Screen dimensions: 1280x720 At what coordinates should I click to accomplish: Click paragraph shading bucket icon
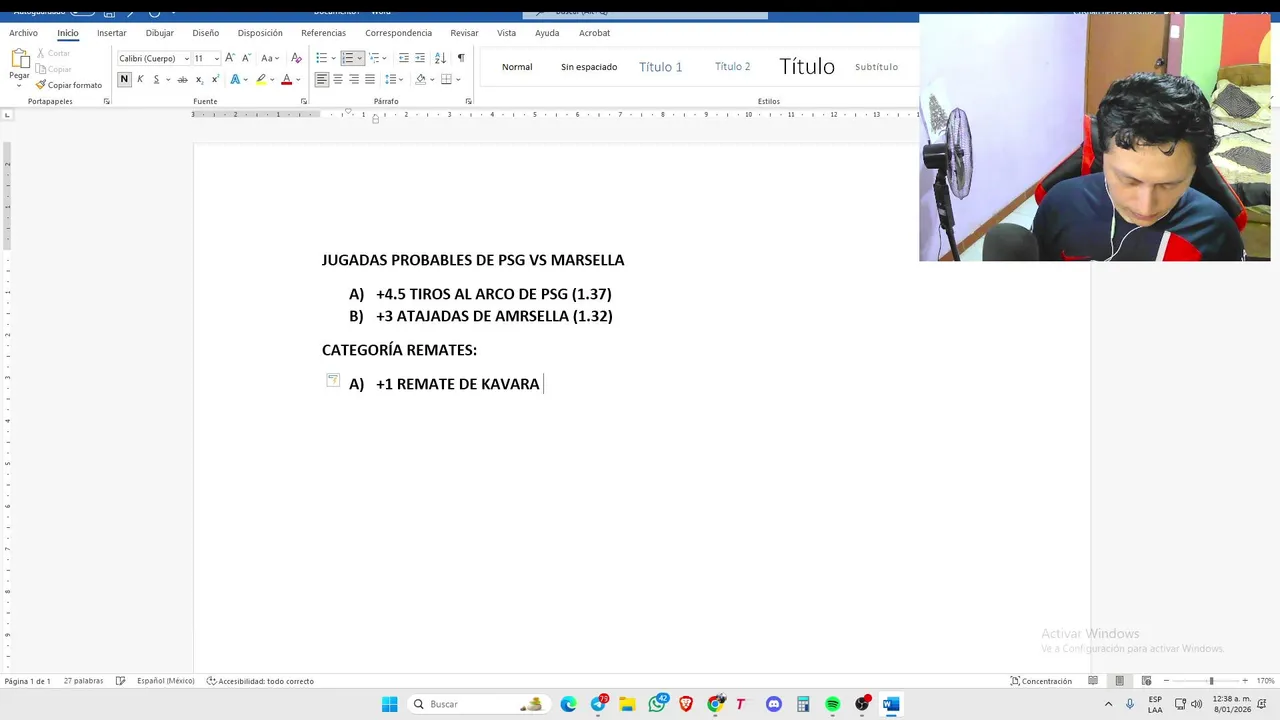tap(420, 79)
